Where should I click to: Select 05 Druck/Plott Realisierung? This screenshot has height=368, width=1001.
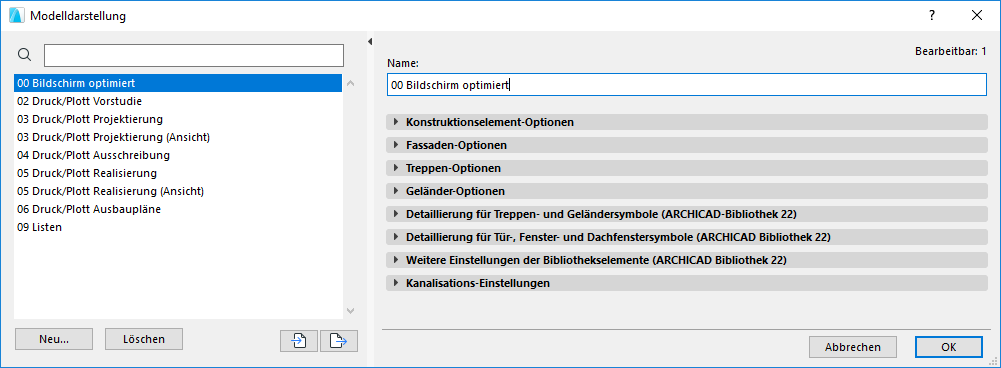click(178, 173)
